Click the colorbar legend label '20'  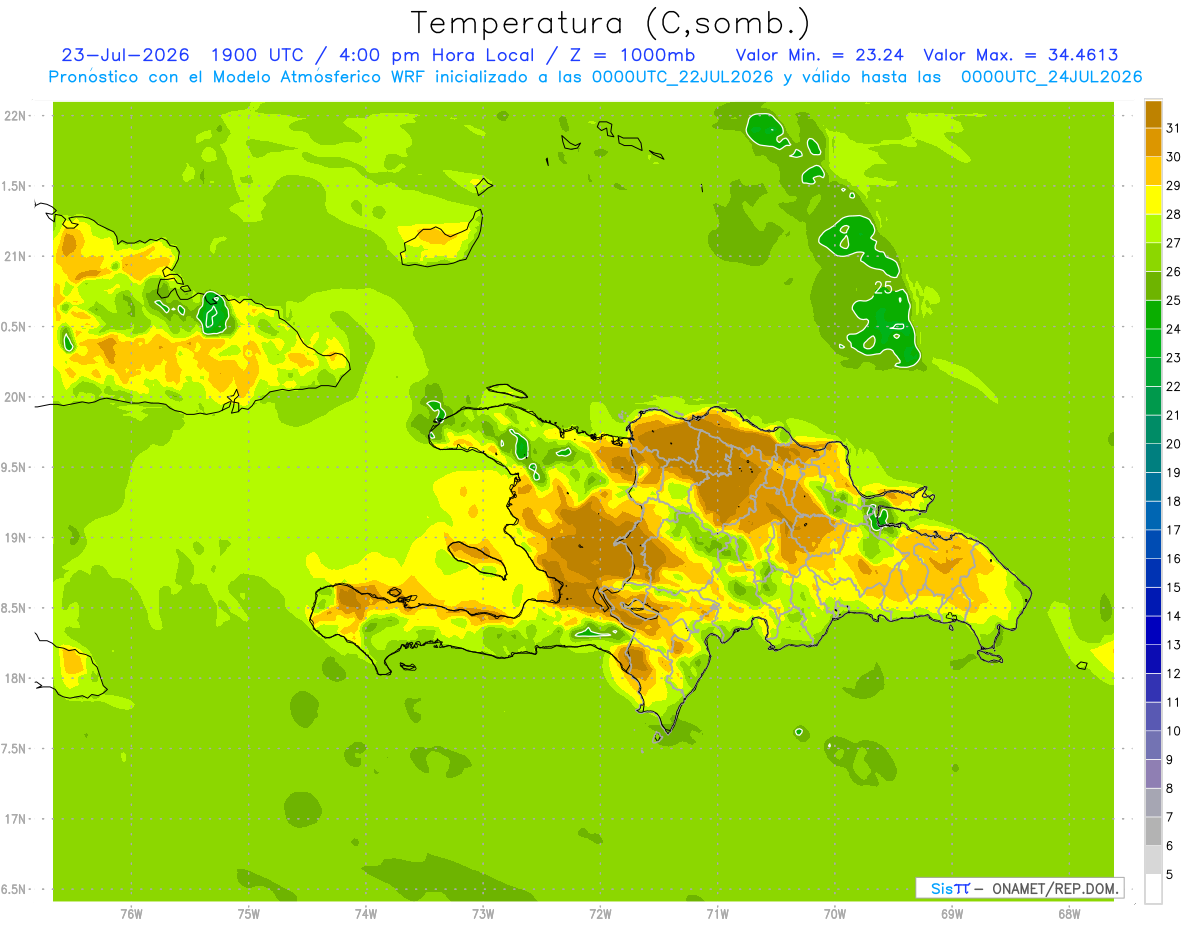(1175, 444)
